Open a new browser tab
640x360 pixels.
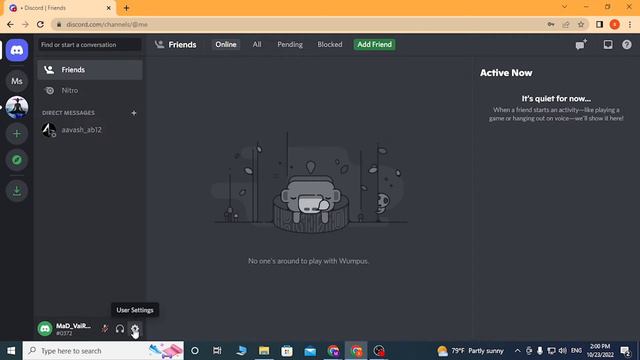click(126, 8)
